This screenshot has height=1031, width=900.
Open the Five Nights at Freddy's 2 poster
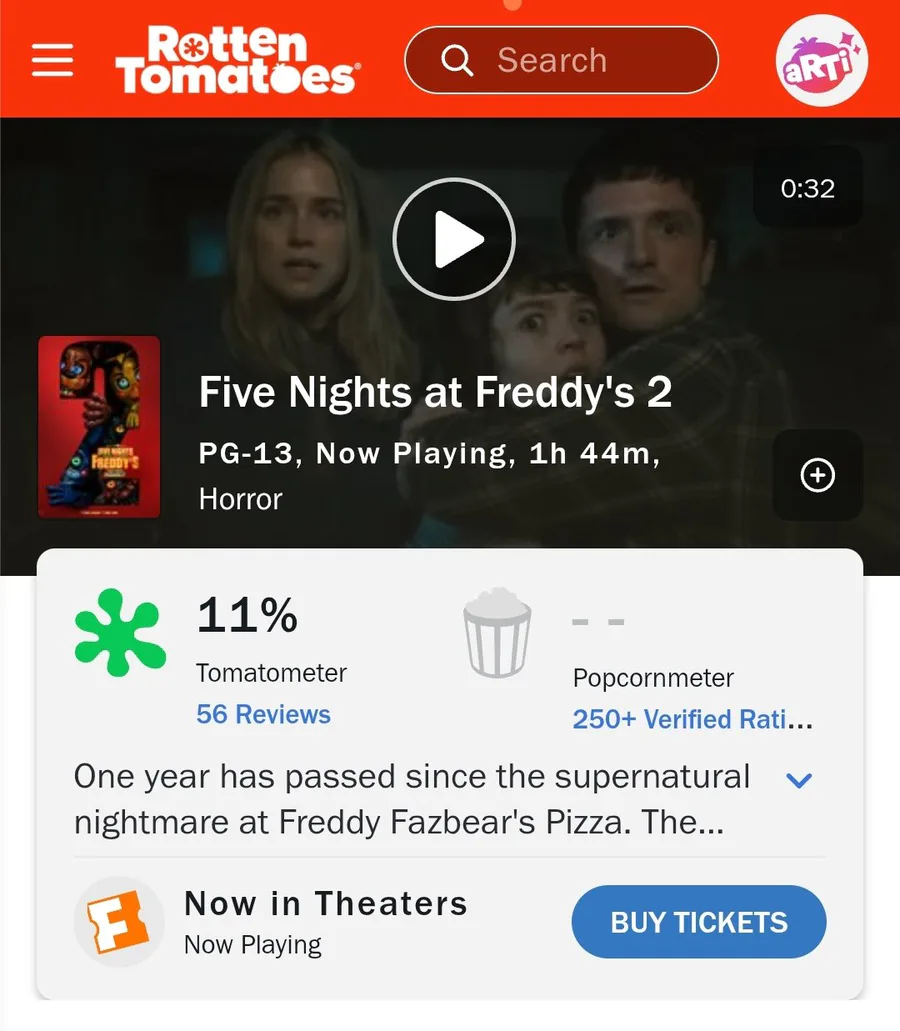pyautogui.click(x=99, y=427)
